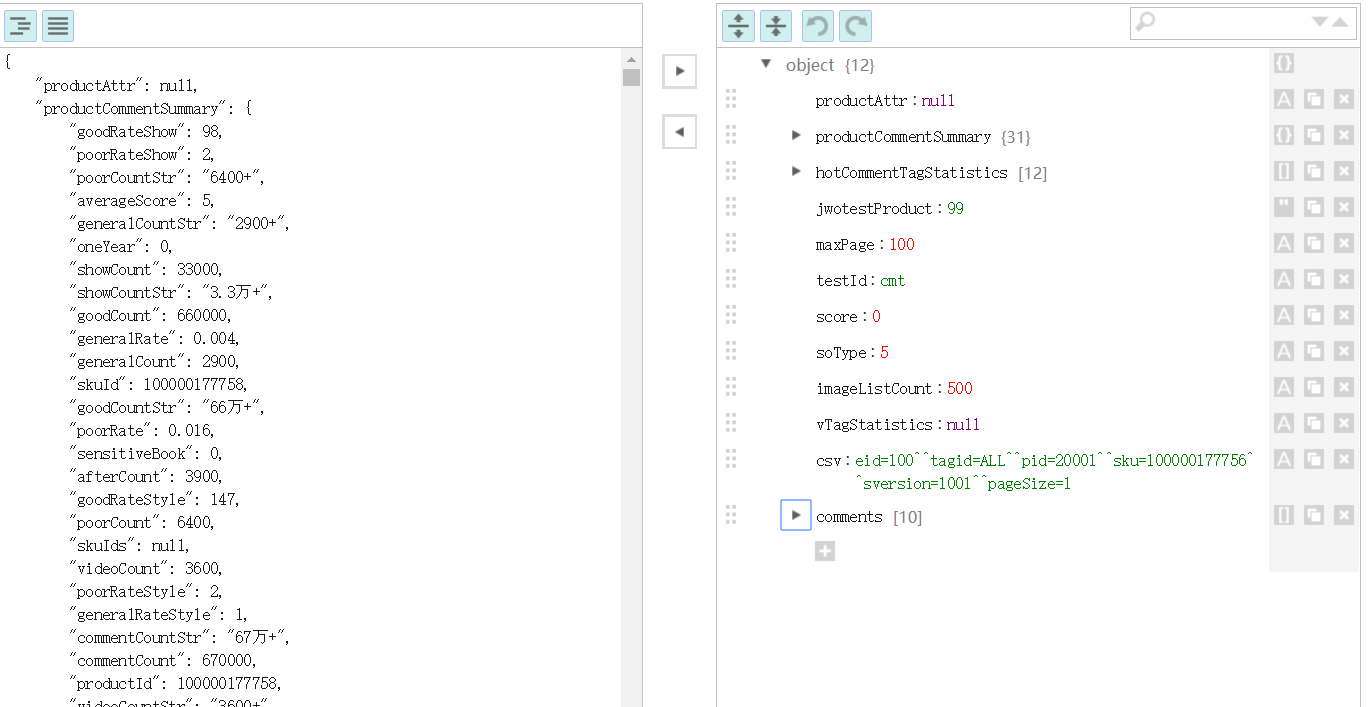Image resolution: width=1368 pixels, height=707 pixels.
Task: Remove the jwotestProduct field
Action: [x=1344, y=207]
